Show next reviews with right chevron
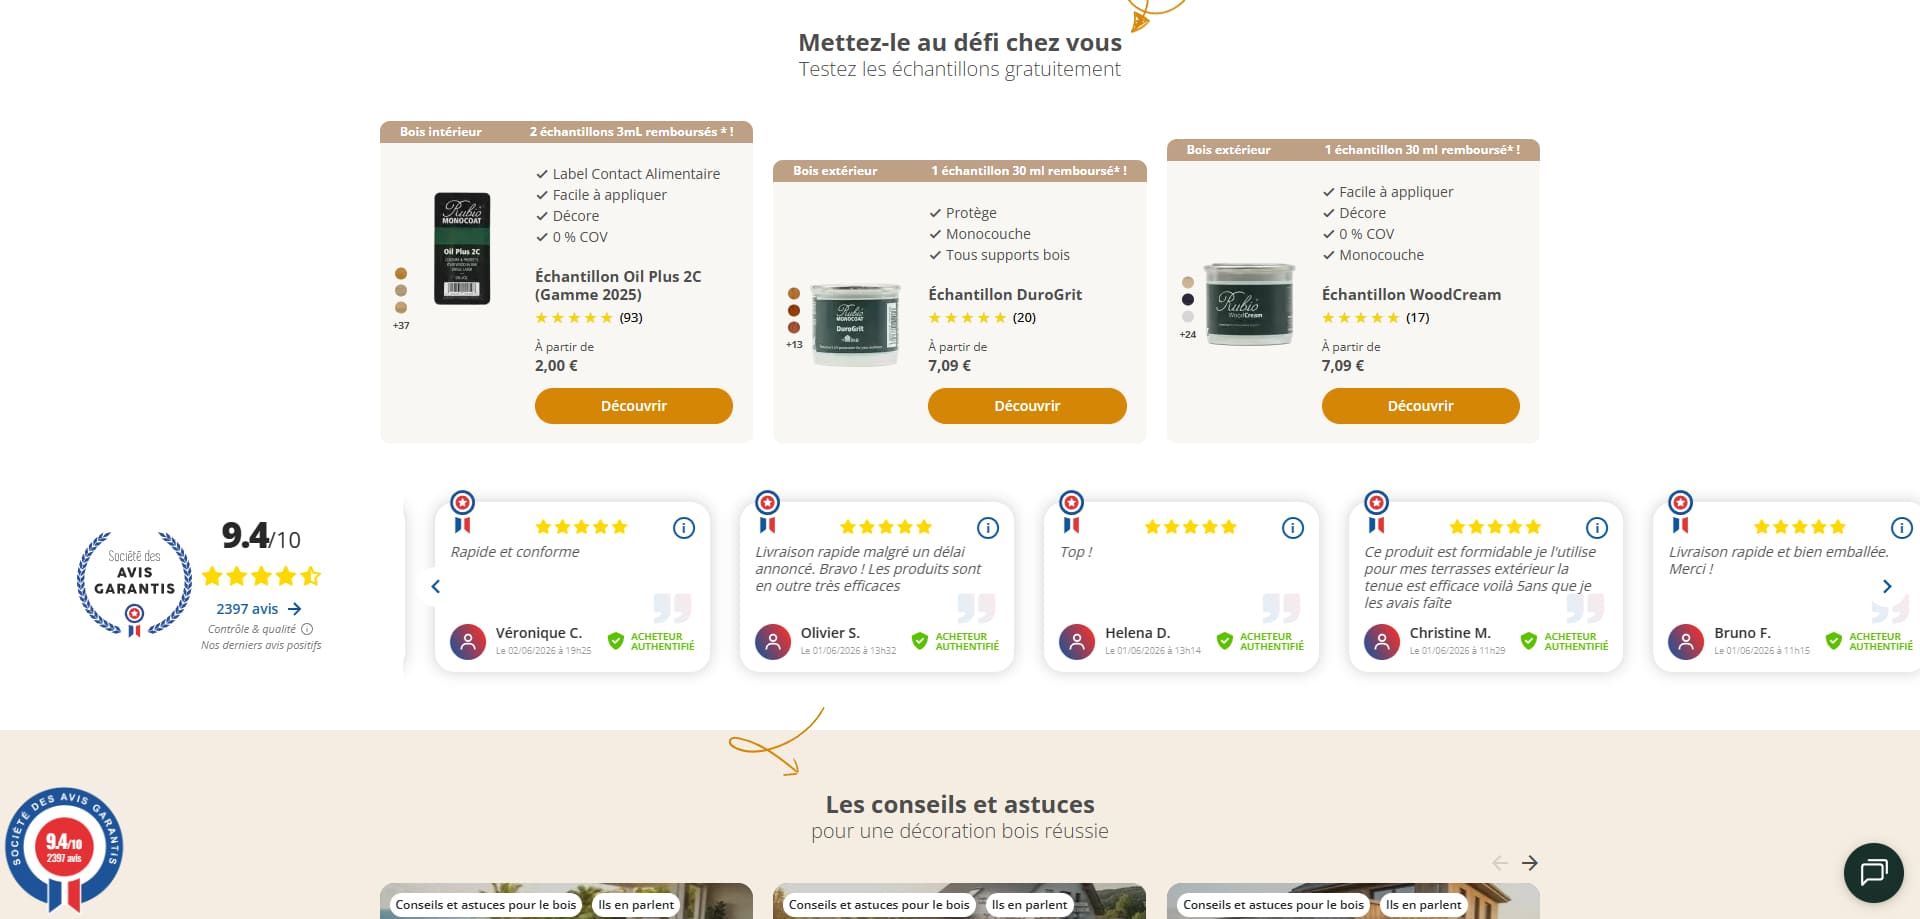 tap(1887, 587)
